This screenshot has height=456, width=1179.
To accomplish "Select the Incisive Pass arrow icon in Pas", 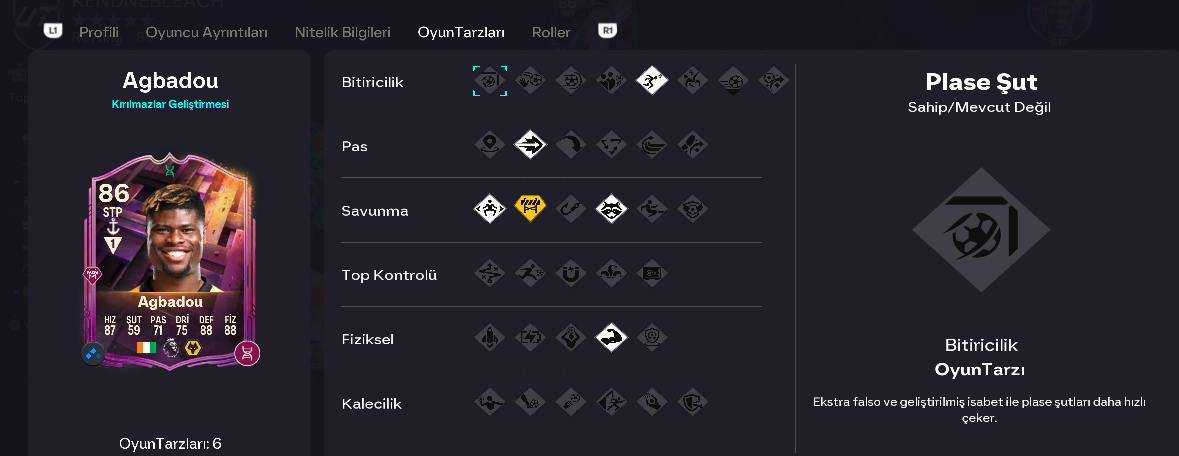I will (530, 145).
